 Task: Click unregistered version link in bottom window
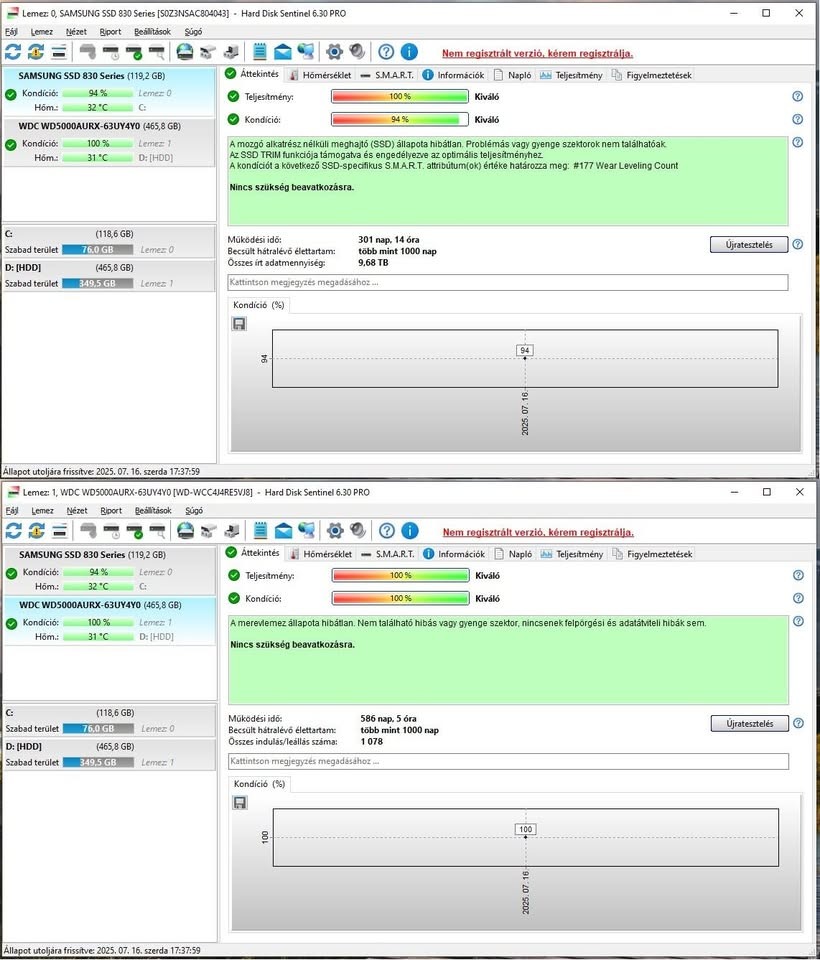(538, 532)
